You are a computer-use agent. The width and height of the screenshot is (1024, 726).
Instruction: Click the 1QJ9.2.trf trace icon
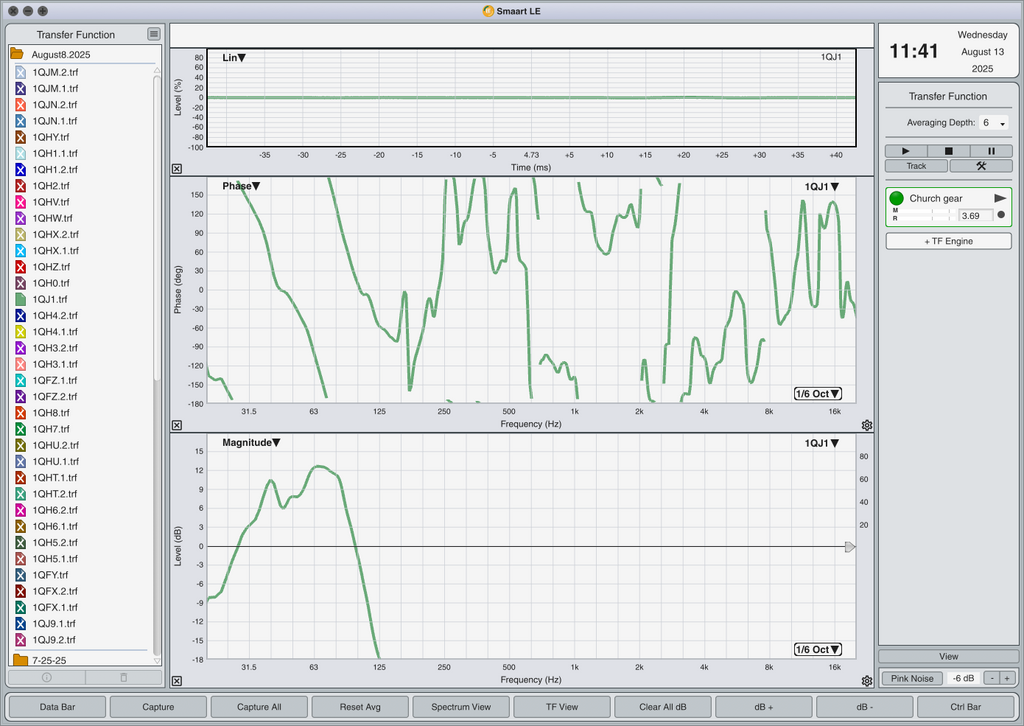[x=20, y=640]
